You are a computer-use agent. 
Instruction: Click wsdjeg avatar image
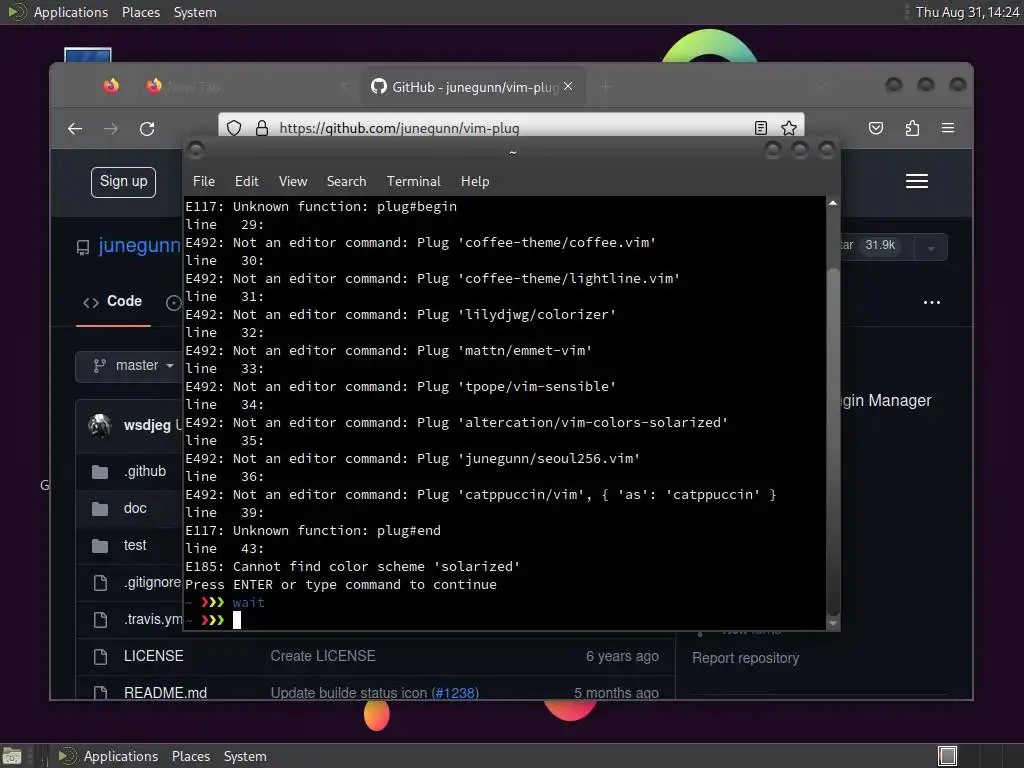(x=100, y=425)
